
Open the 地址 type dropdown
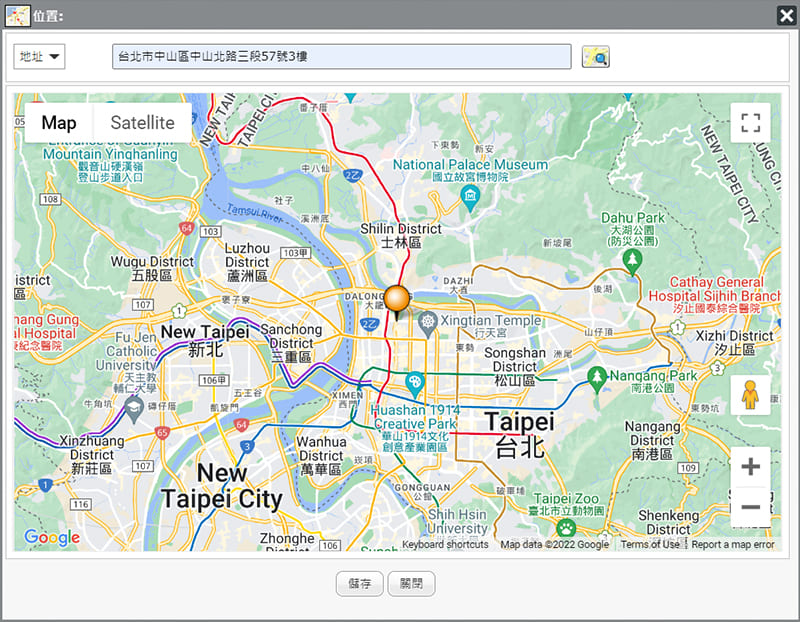39,57
